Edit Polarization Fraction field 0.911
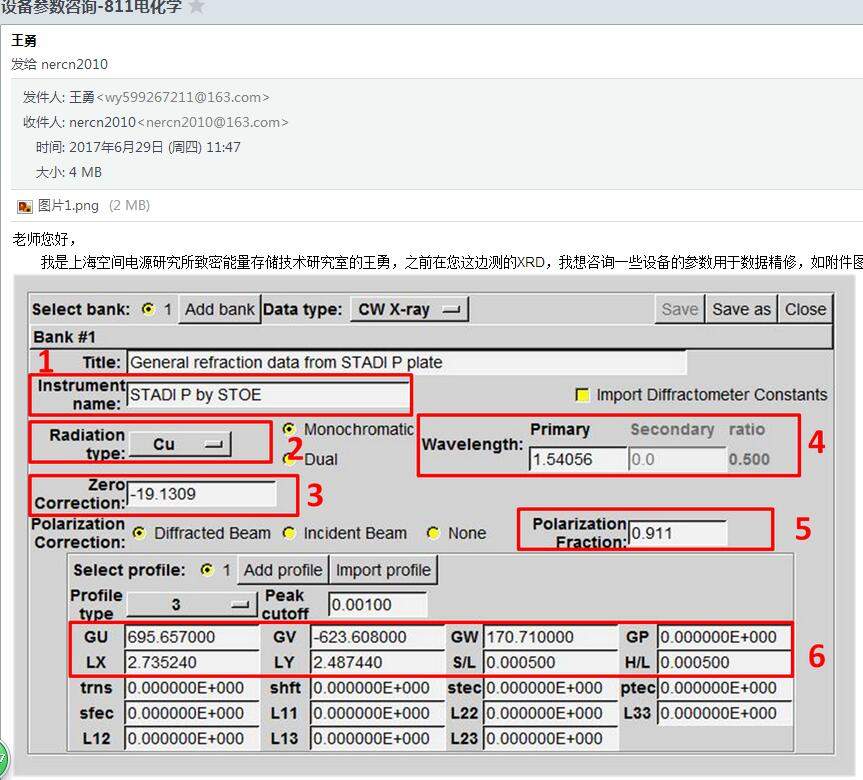The image size is (863, 780). 678,533
